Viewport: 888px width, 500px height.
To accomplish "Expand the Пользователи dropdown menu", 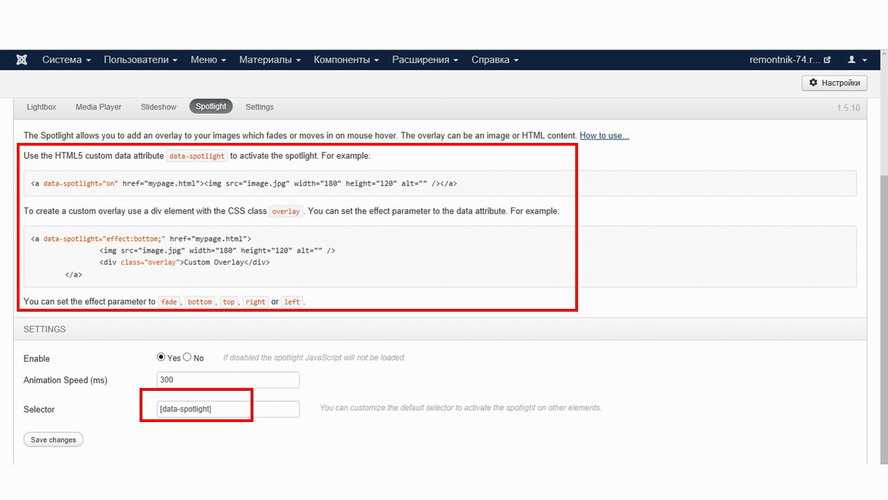I will (140, 60).
